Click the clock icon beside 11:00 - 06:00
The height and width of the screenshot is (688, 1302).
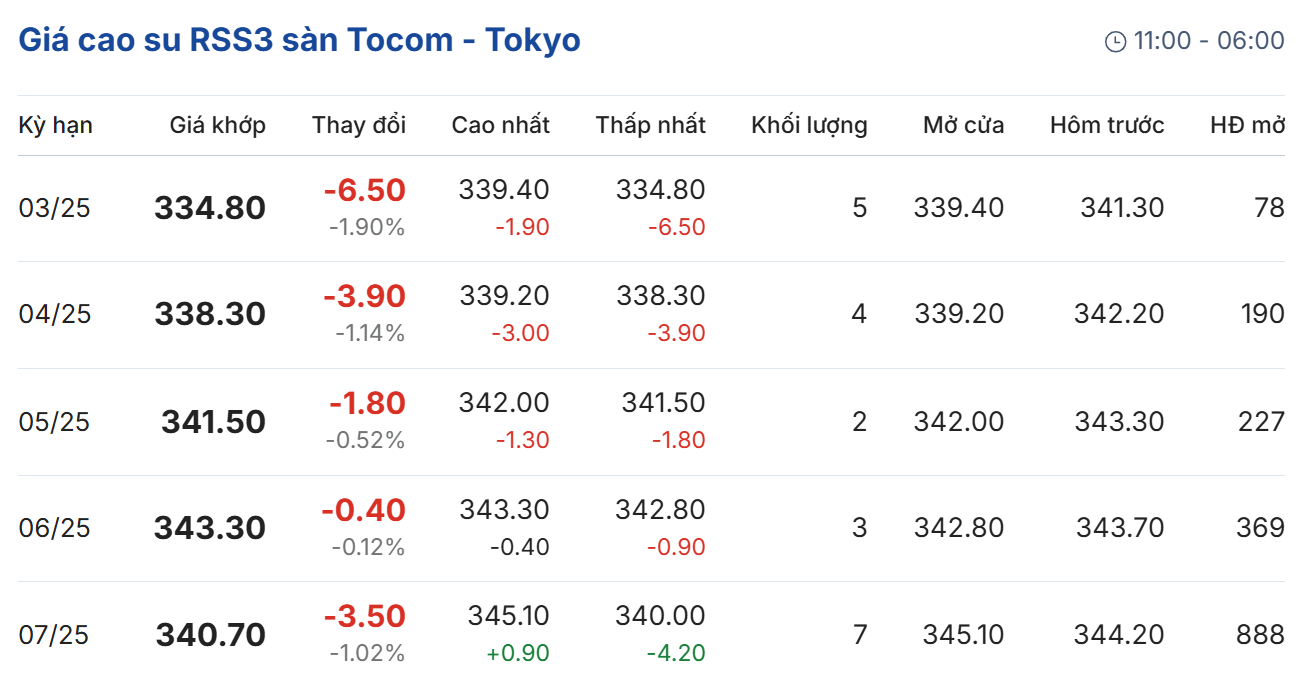(1115, 41)
